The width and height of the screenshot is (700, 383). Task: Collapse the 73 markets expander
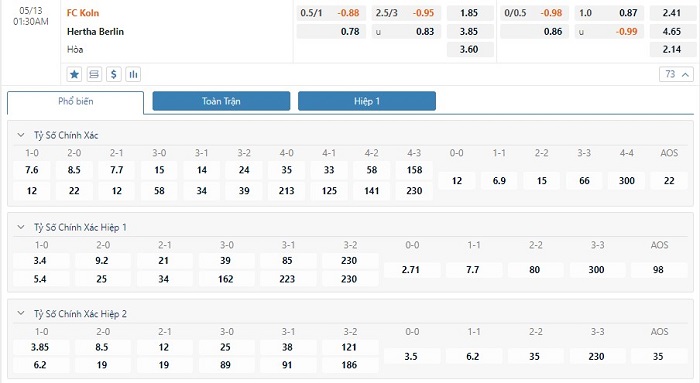[676, 74]
